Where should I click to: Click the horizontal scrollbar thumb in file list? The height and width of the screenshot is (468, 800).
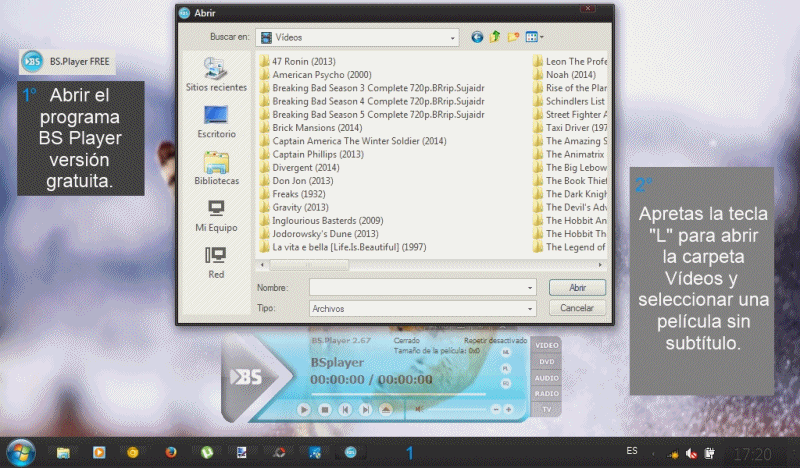(x=309, y=265)
